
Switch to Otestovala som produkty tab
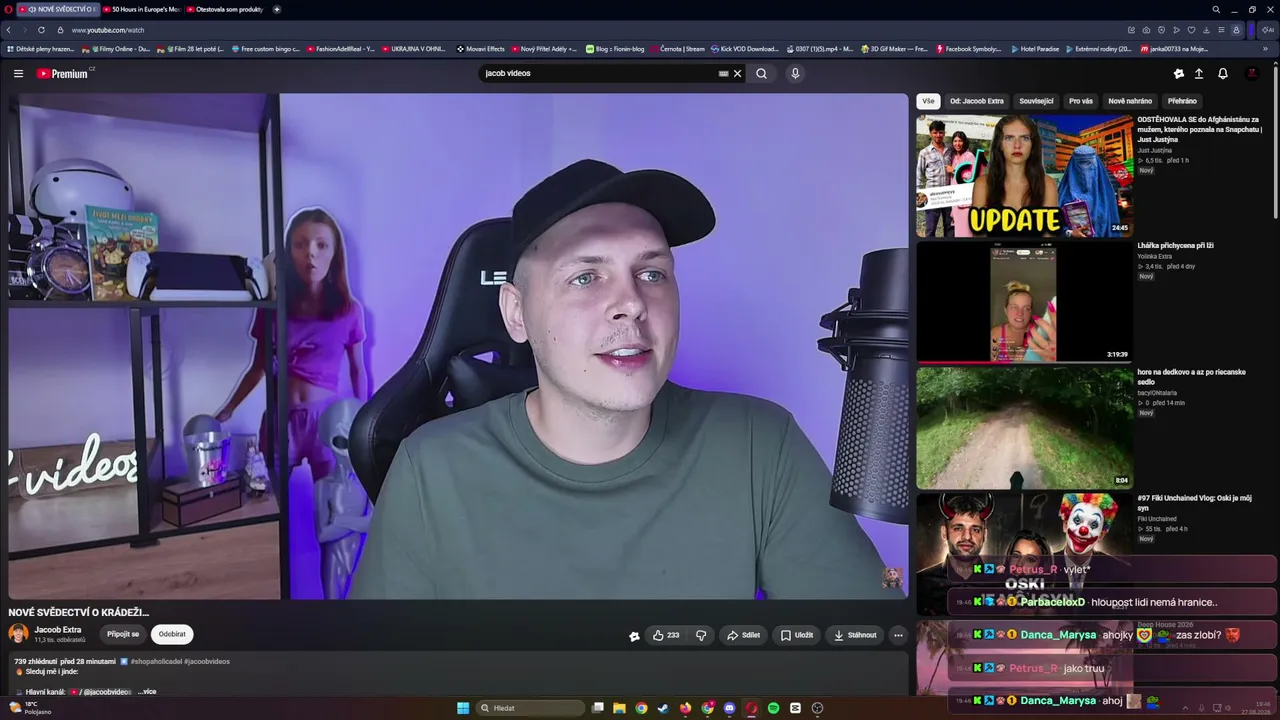[226, 9]
